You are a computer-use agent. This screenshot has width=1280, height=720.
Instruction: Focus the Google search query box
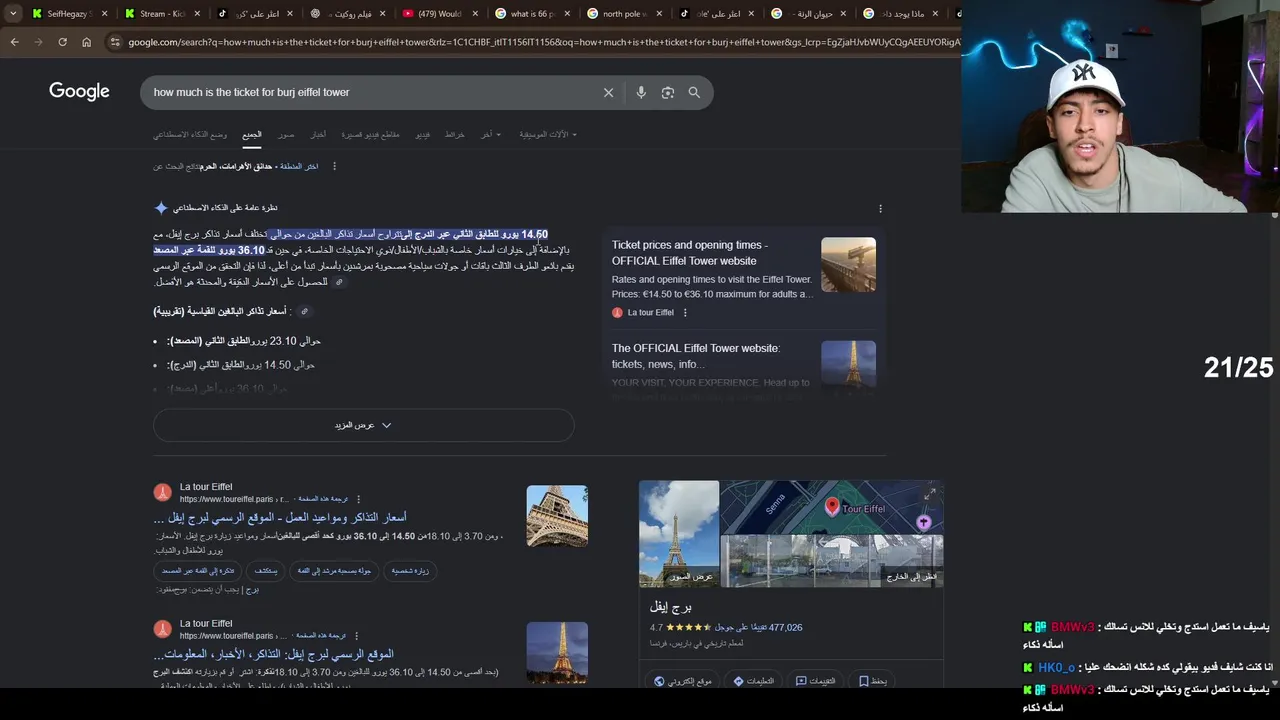(370, 92)
